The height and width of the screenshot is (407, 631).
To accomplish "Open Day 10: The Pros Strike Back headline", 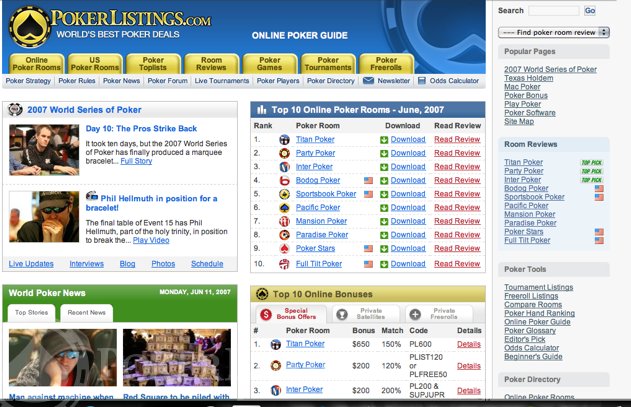I will click(141, 129).
